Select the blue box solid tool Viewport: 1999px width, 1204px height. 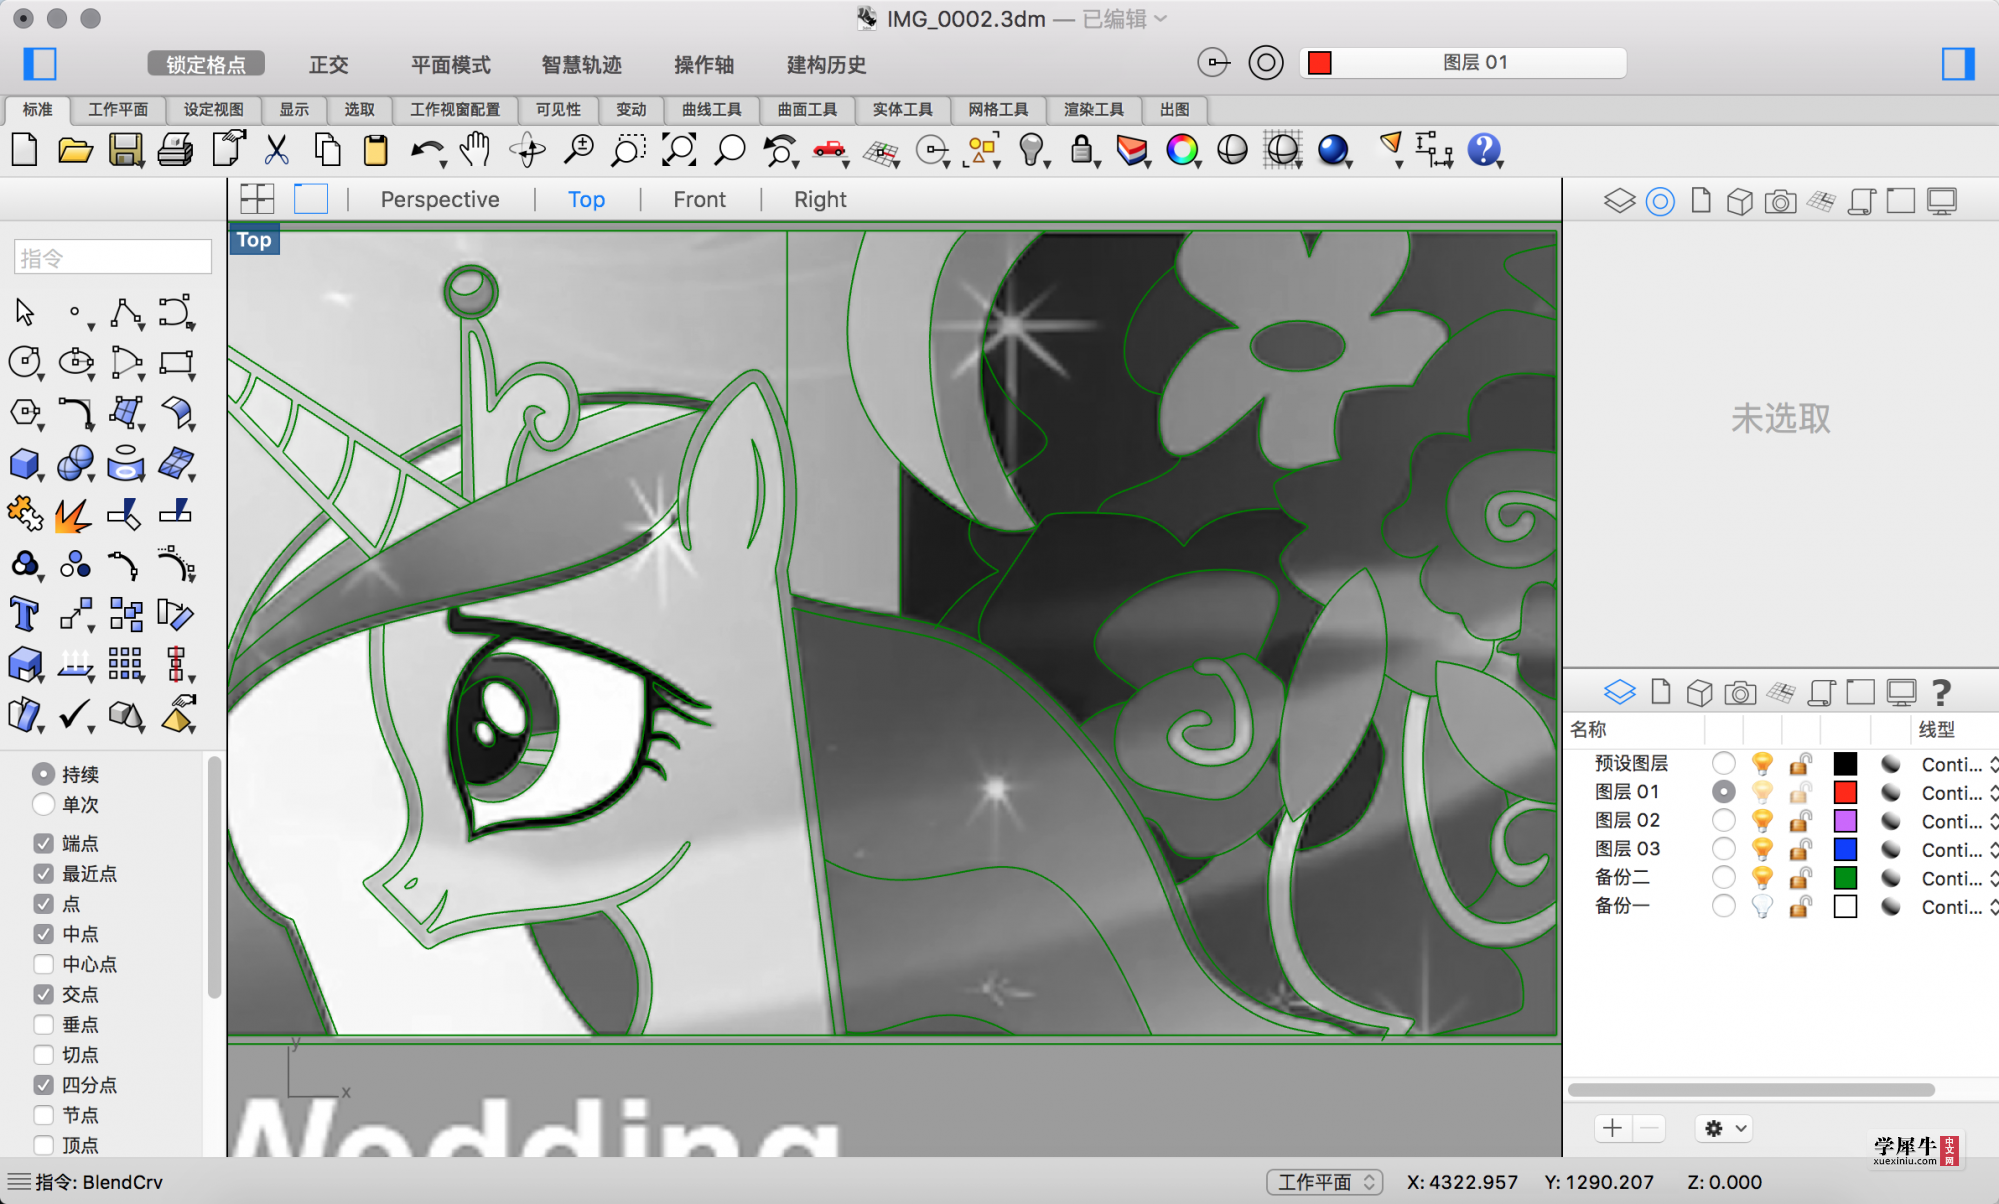point(25,464)
